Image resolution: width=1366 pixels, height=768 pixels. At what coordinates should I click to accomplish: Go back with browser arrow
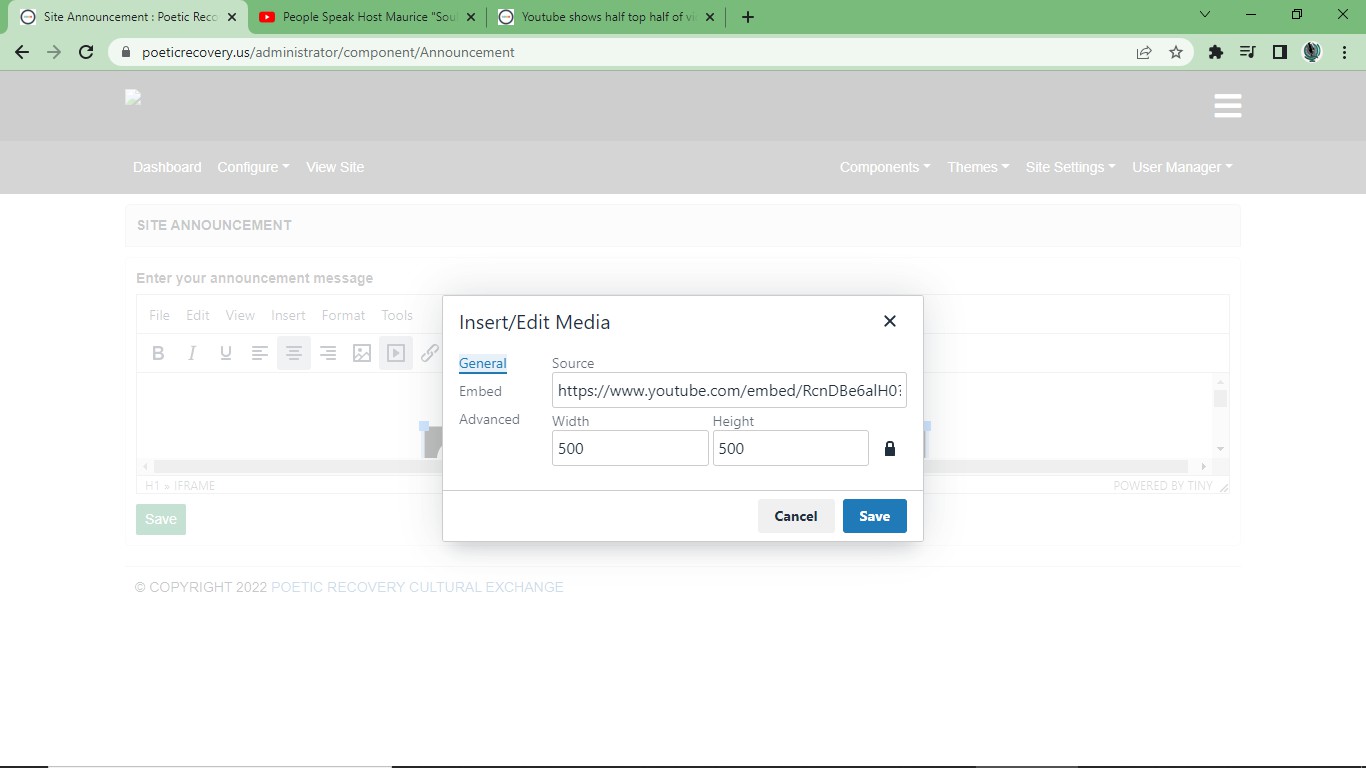coord(22,52)
